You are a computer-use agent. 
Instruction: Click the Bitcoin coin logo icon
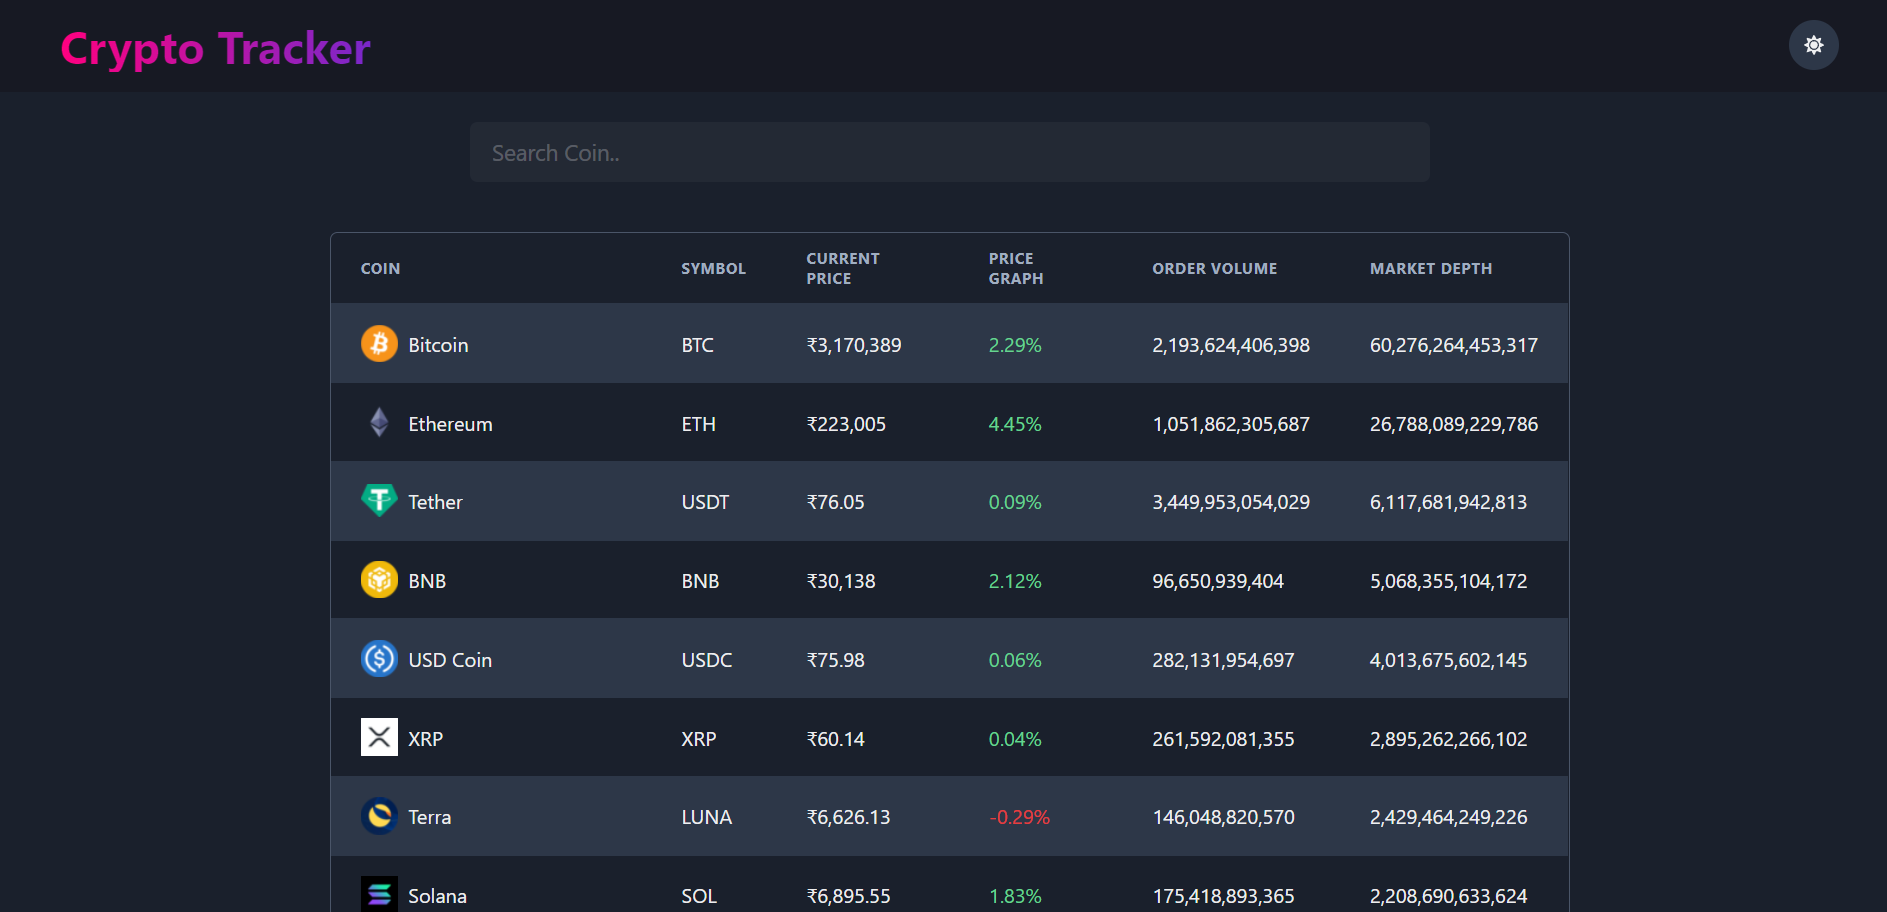(x=379, y=344)
